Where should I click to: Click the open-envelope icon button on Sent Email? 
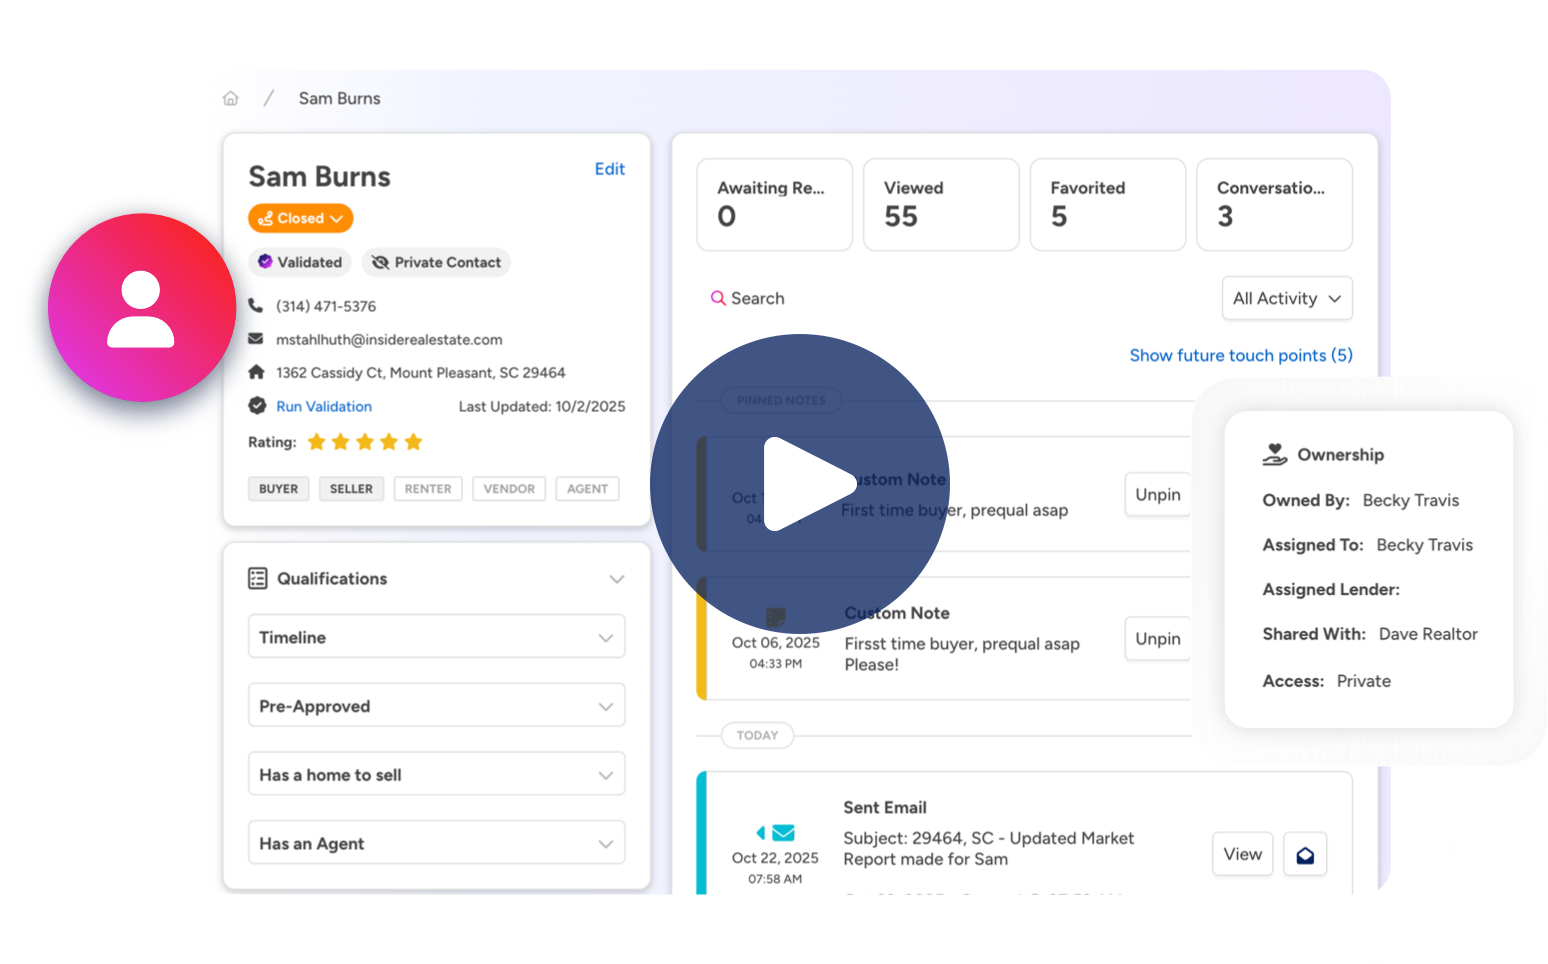(x=1305, y=855)
